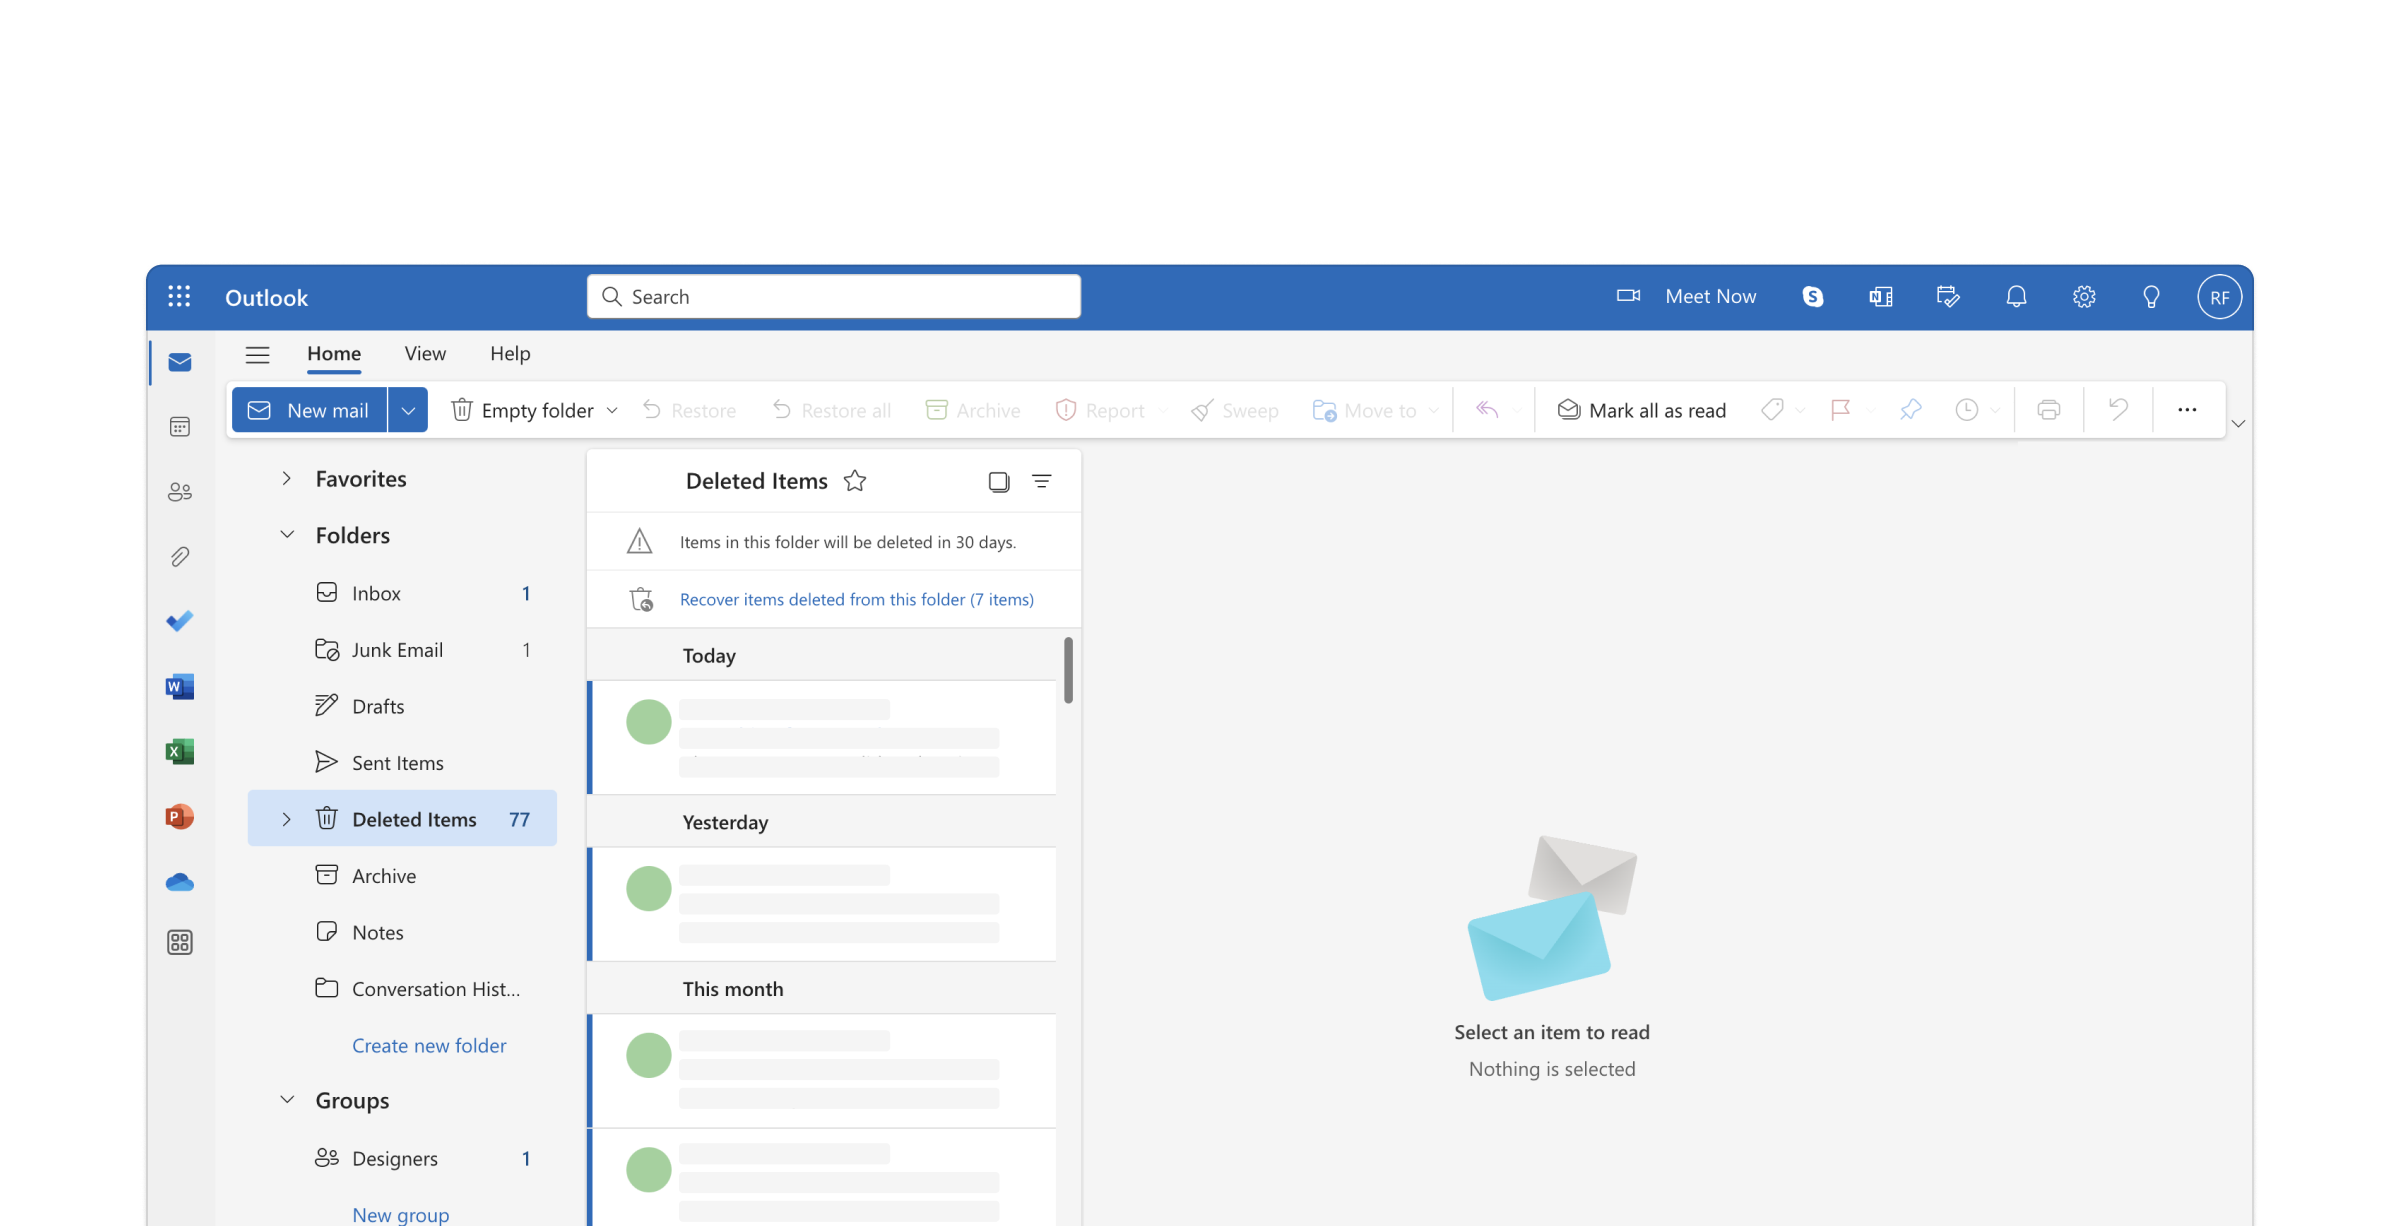Click Recover items deleted from this folder

click(x=857, y=597)
